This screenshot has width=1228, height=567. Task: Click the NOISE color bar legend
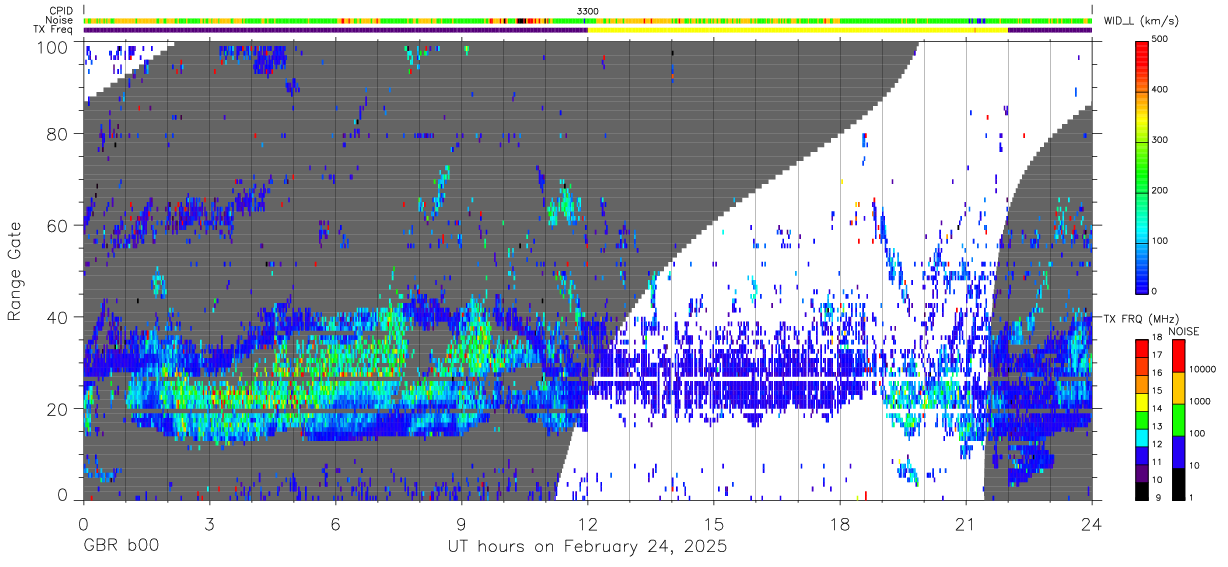click(x=1178, y=419)
